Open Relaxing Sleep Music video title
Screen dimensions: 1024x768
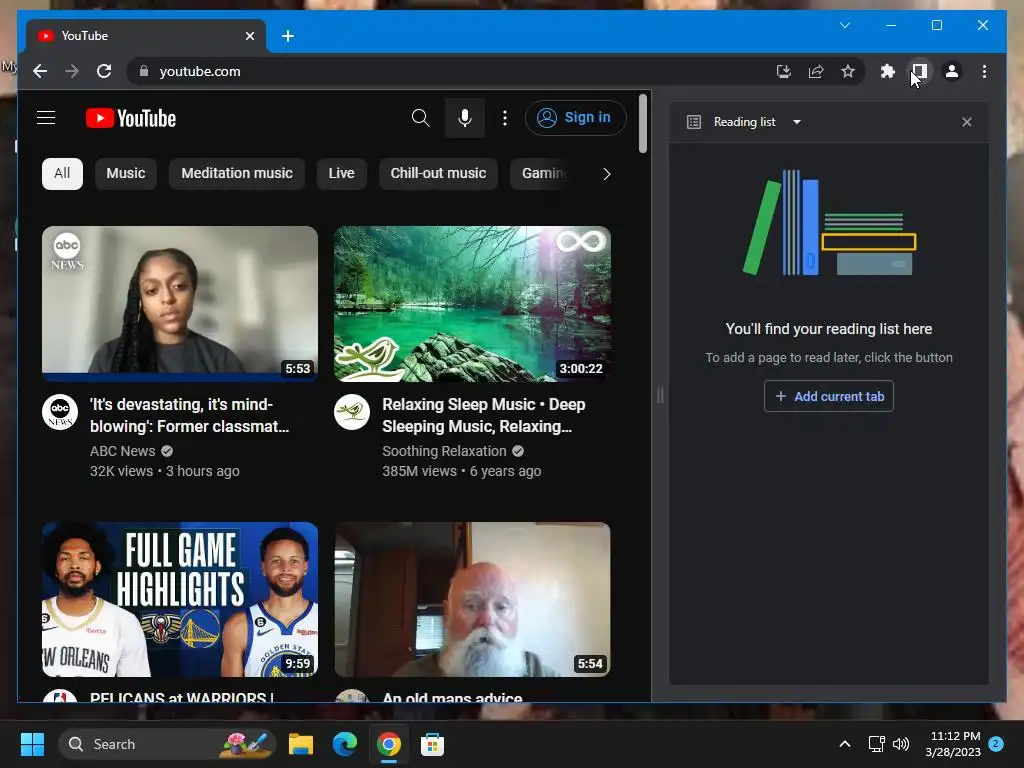[484, 415]
